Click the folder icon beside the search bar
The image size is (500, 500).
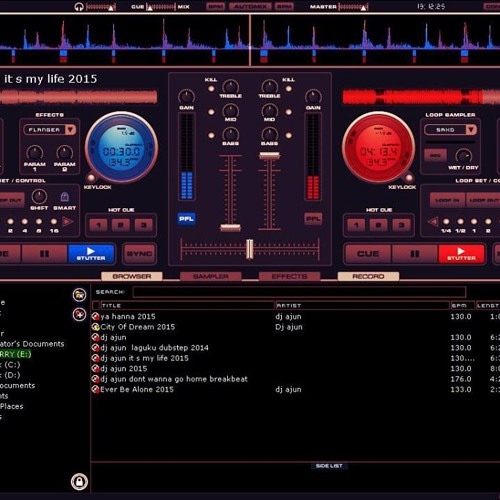(x=79, y=295)
